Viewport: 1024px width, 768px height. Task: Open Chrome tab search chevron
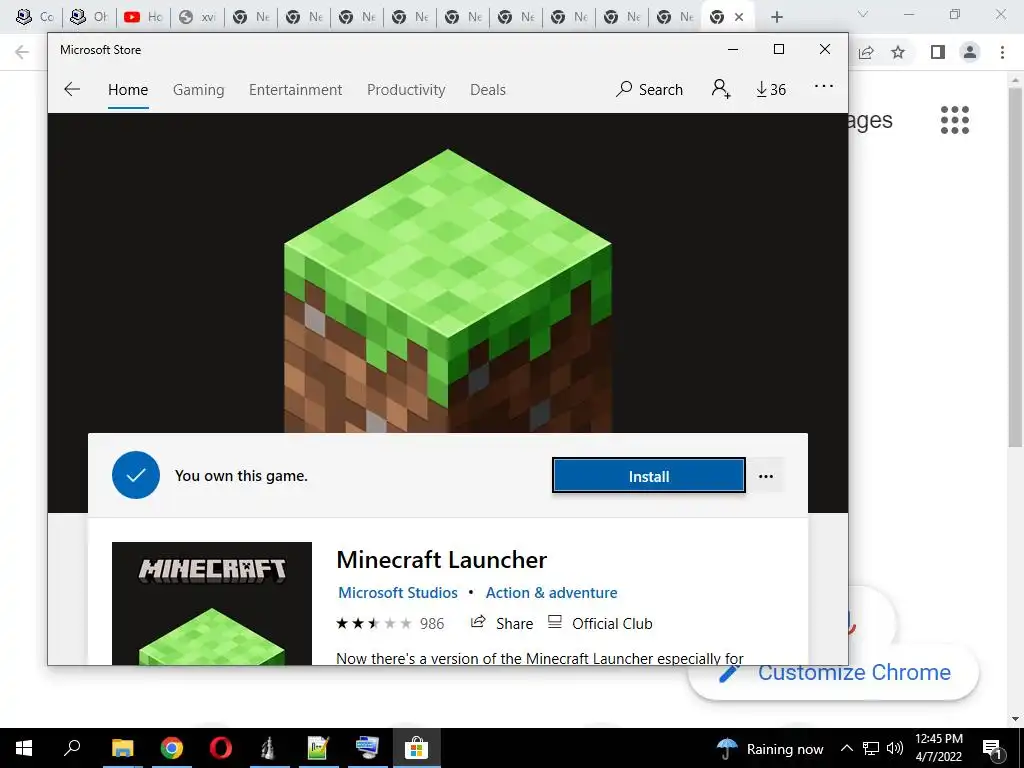(863, 14)
